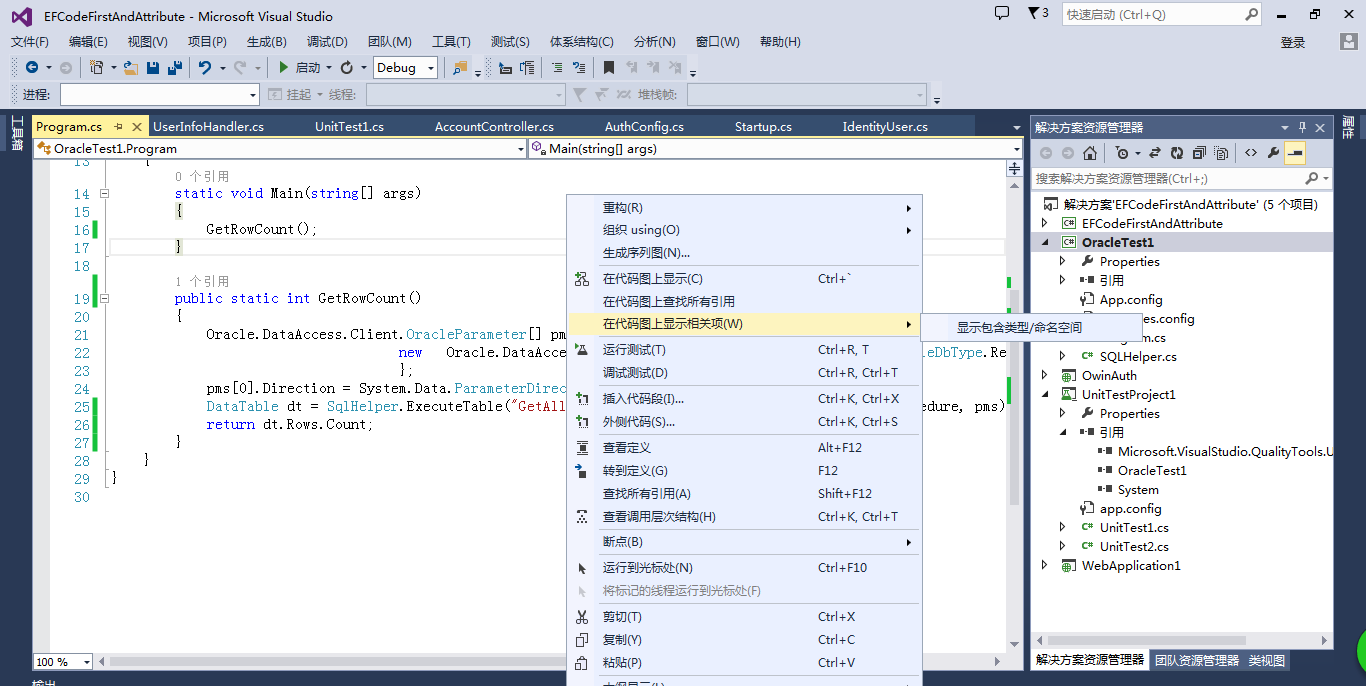
Task: Click the 登录 sign-in link
Action: coord(1293,42)
